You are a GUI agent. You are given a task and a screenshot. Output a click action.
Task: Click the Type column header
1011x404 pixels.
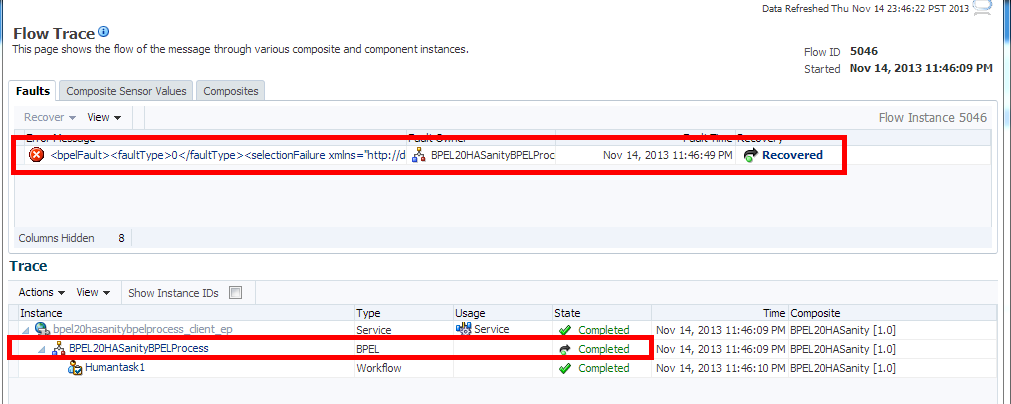pyautogui.click(x=404, y=313)
